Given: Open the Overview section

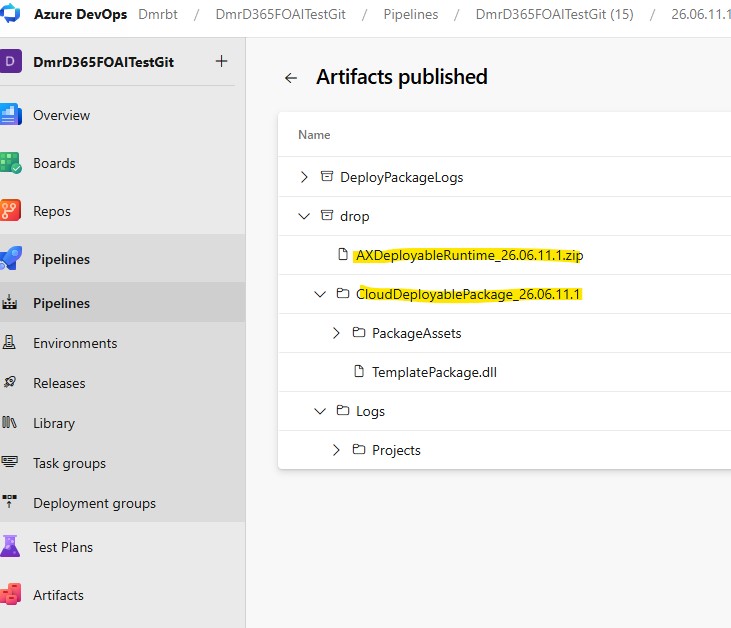Looking at the screenshot, I should 62,115.
